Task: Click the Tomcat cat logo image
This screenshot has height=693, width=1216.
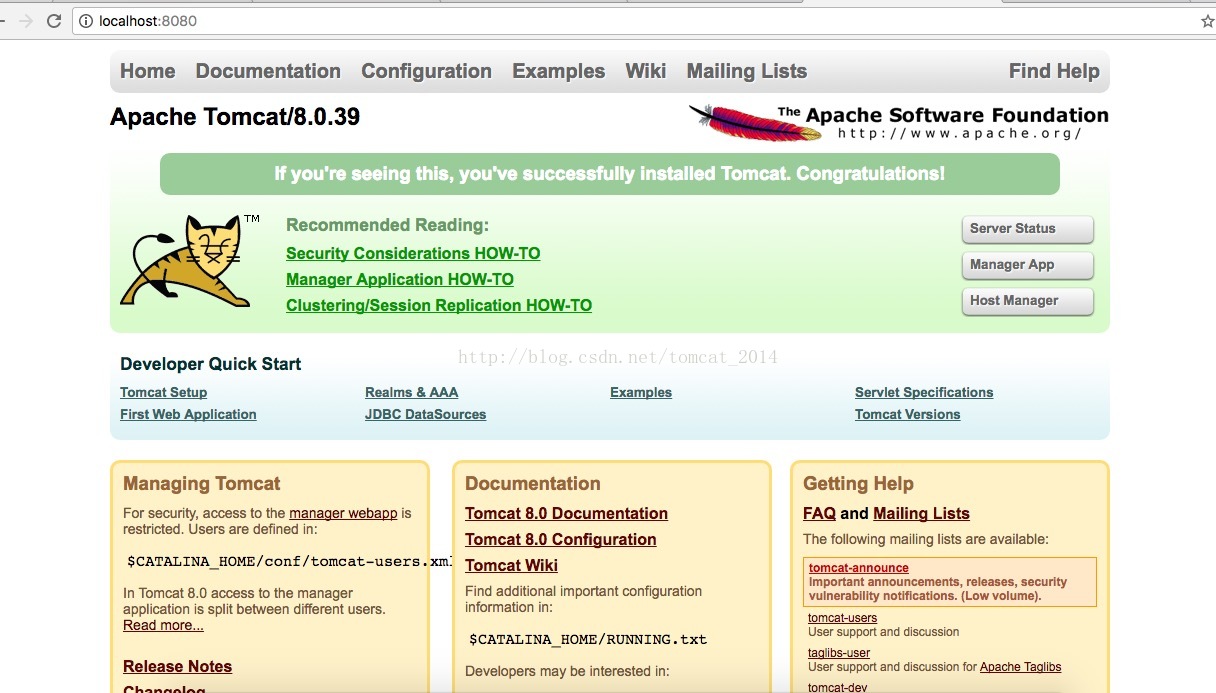Action: (189, 260)
